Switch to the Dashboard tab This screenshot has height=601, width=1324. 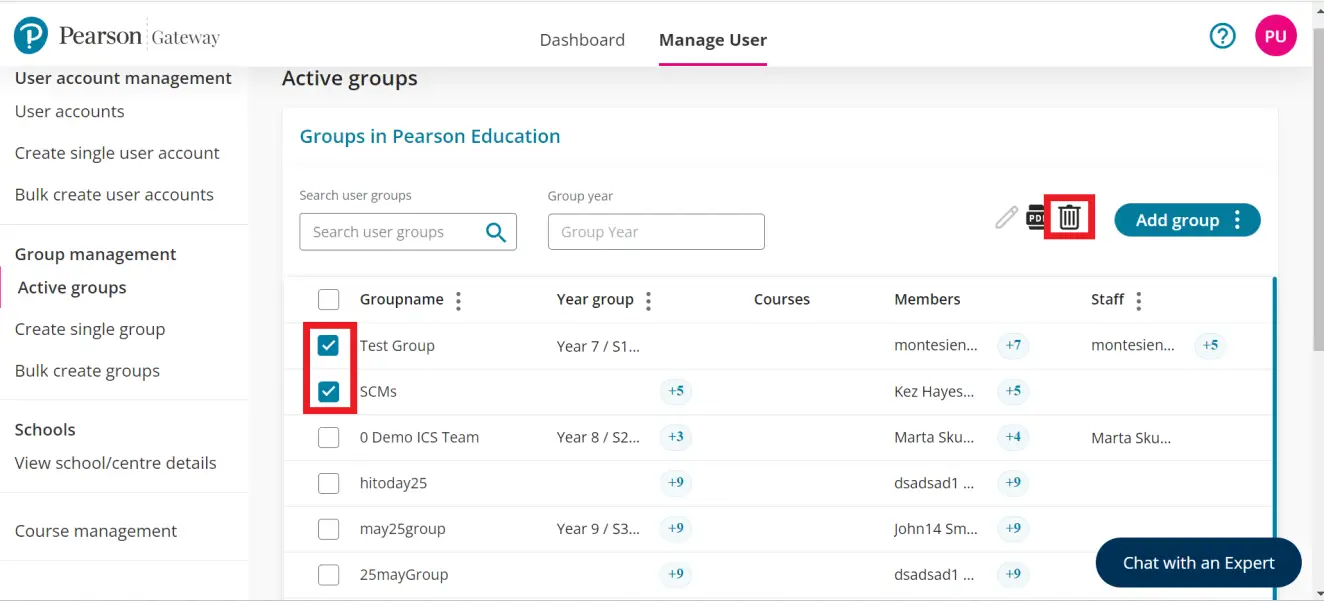(582, 40)
